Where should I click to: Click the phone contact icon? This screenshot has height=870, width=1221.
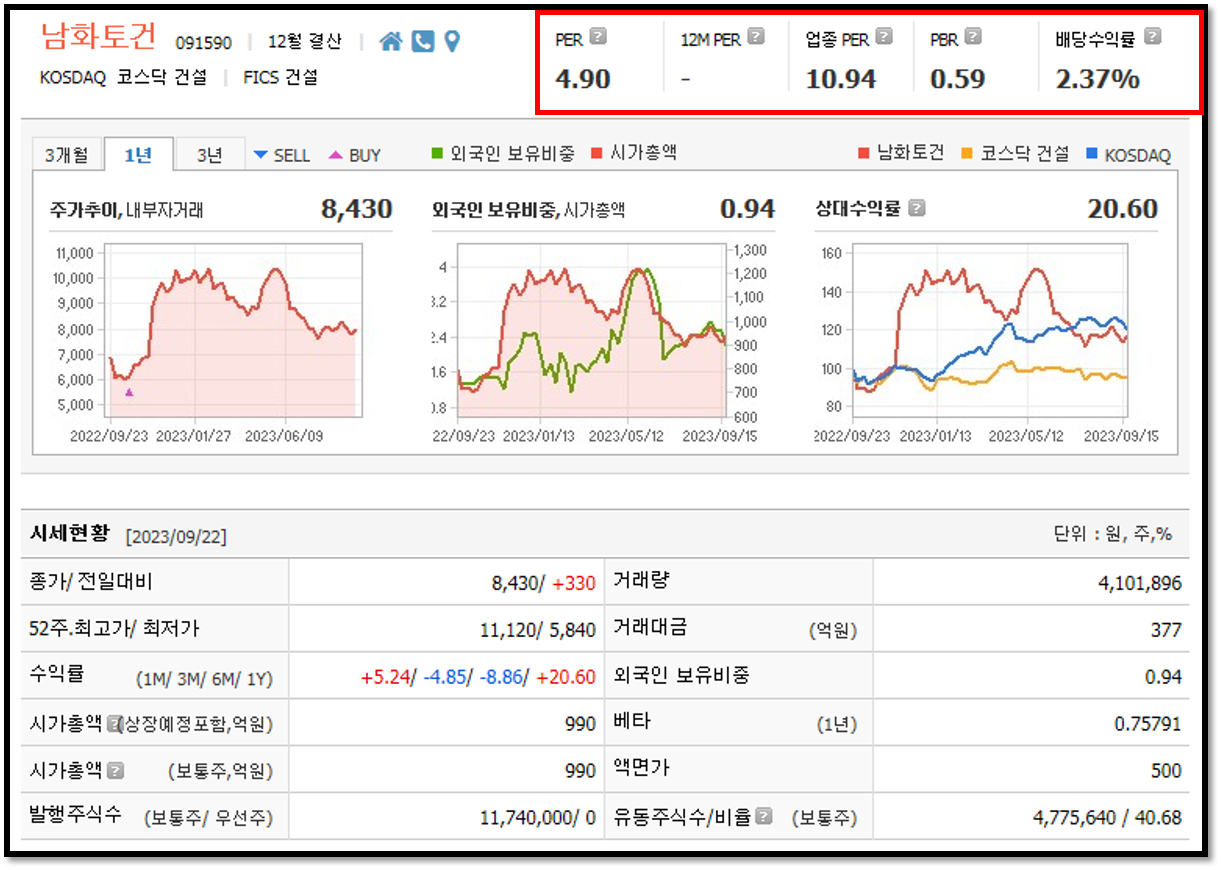(423, 41)
